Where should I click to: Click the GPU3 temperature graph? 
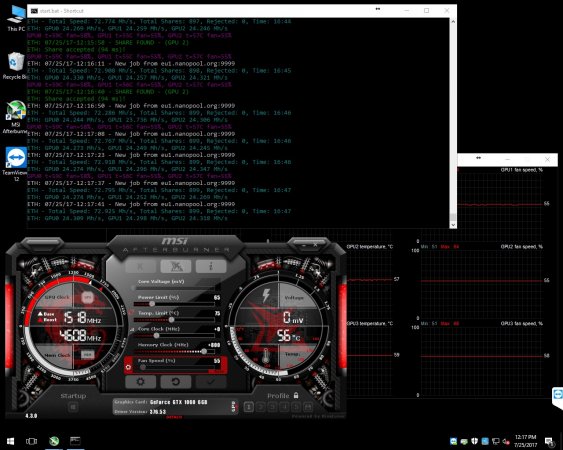point(369,361)
